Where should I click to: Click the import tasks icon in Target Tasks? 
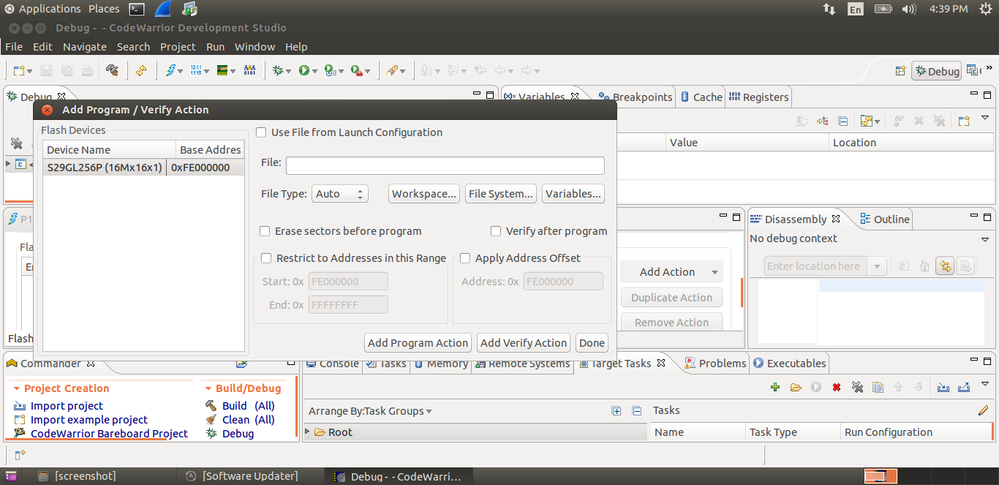[943, 387]
